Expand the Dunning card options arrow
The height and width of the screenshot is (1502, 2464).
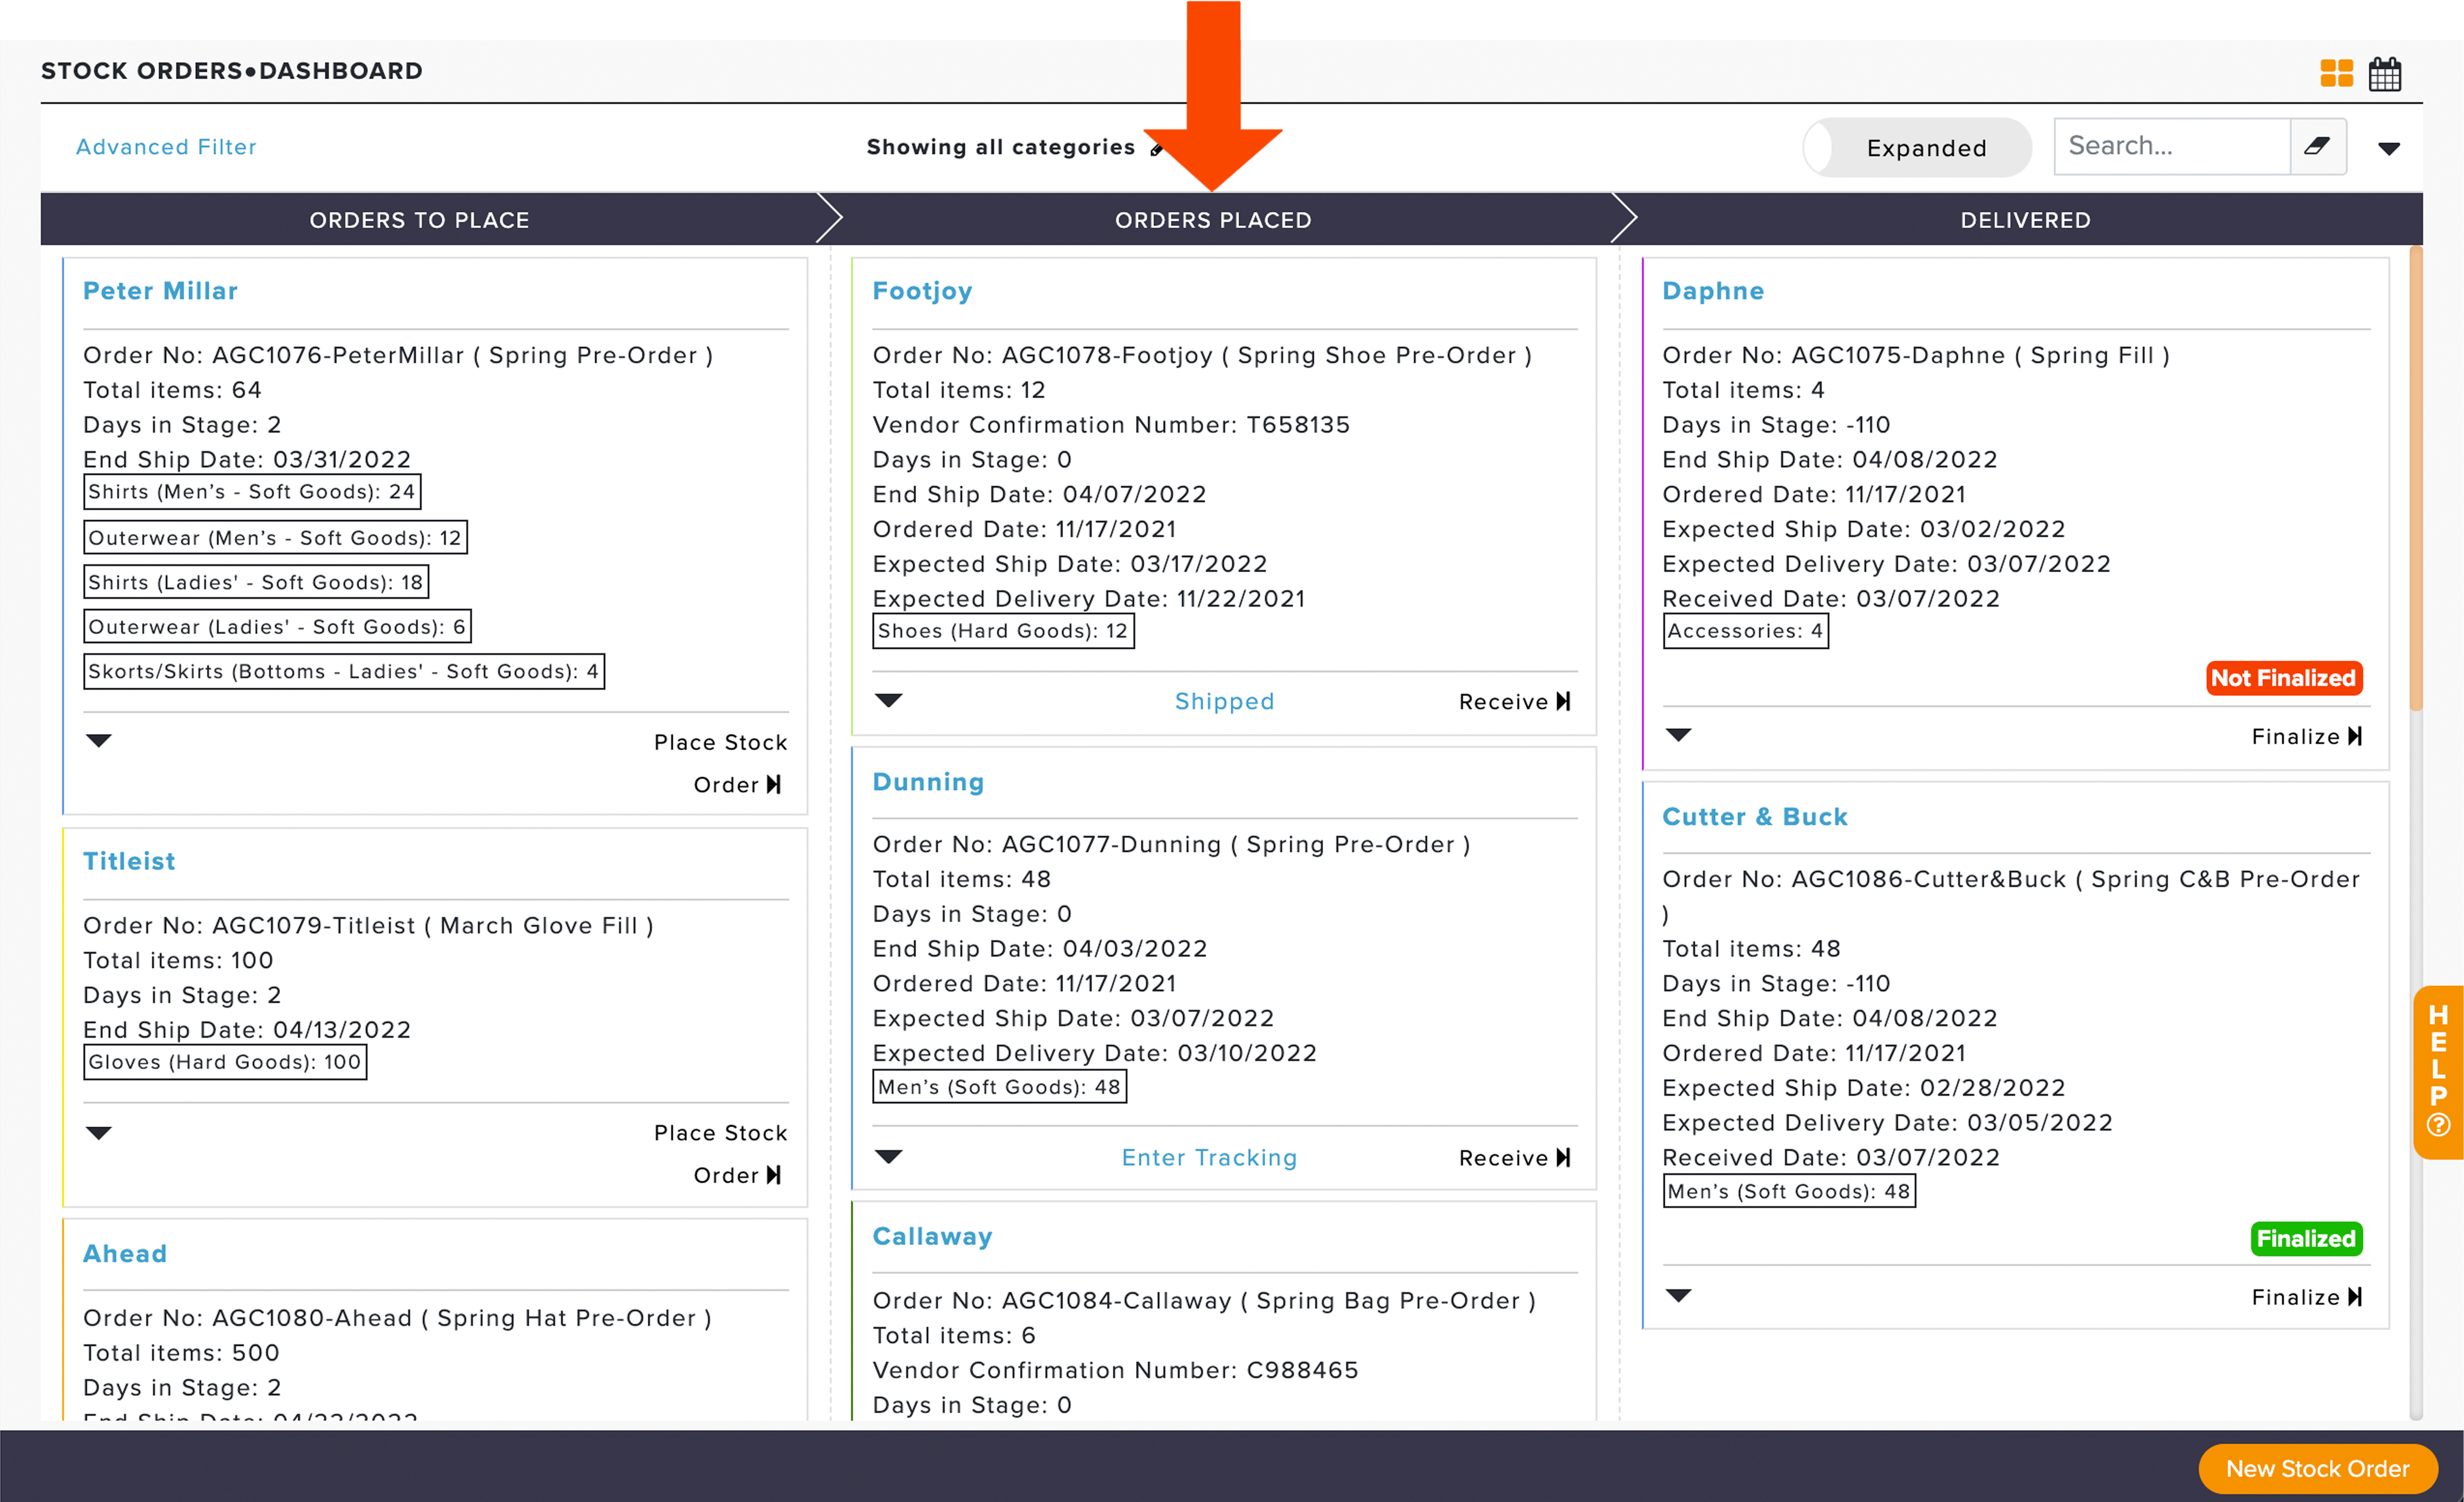888,1156
